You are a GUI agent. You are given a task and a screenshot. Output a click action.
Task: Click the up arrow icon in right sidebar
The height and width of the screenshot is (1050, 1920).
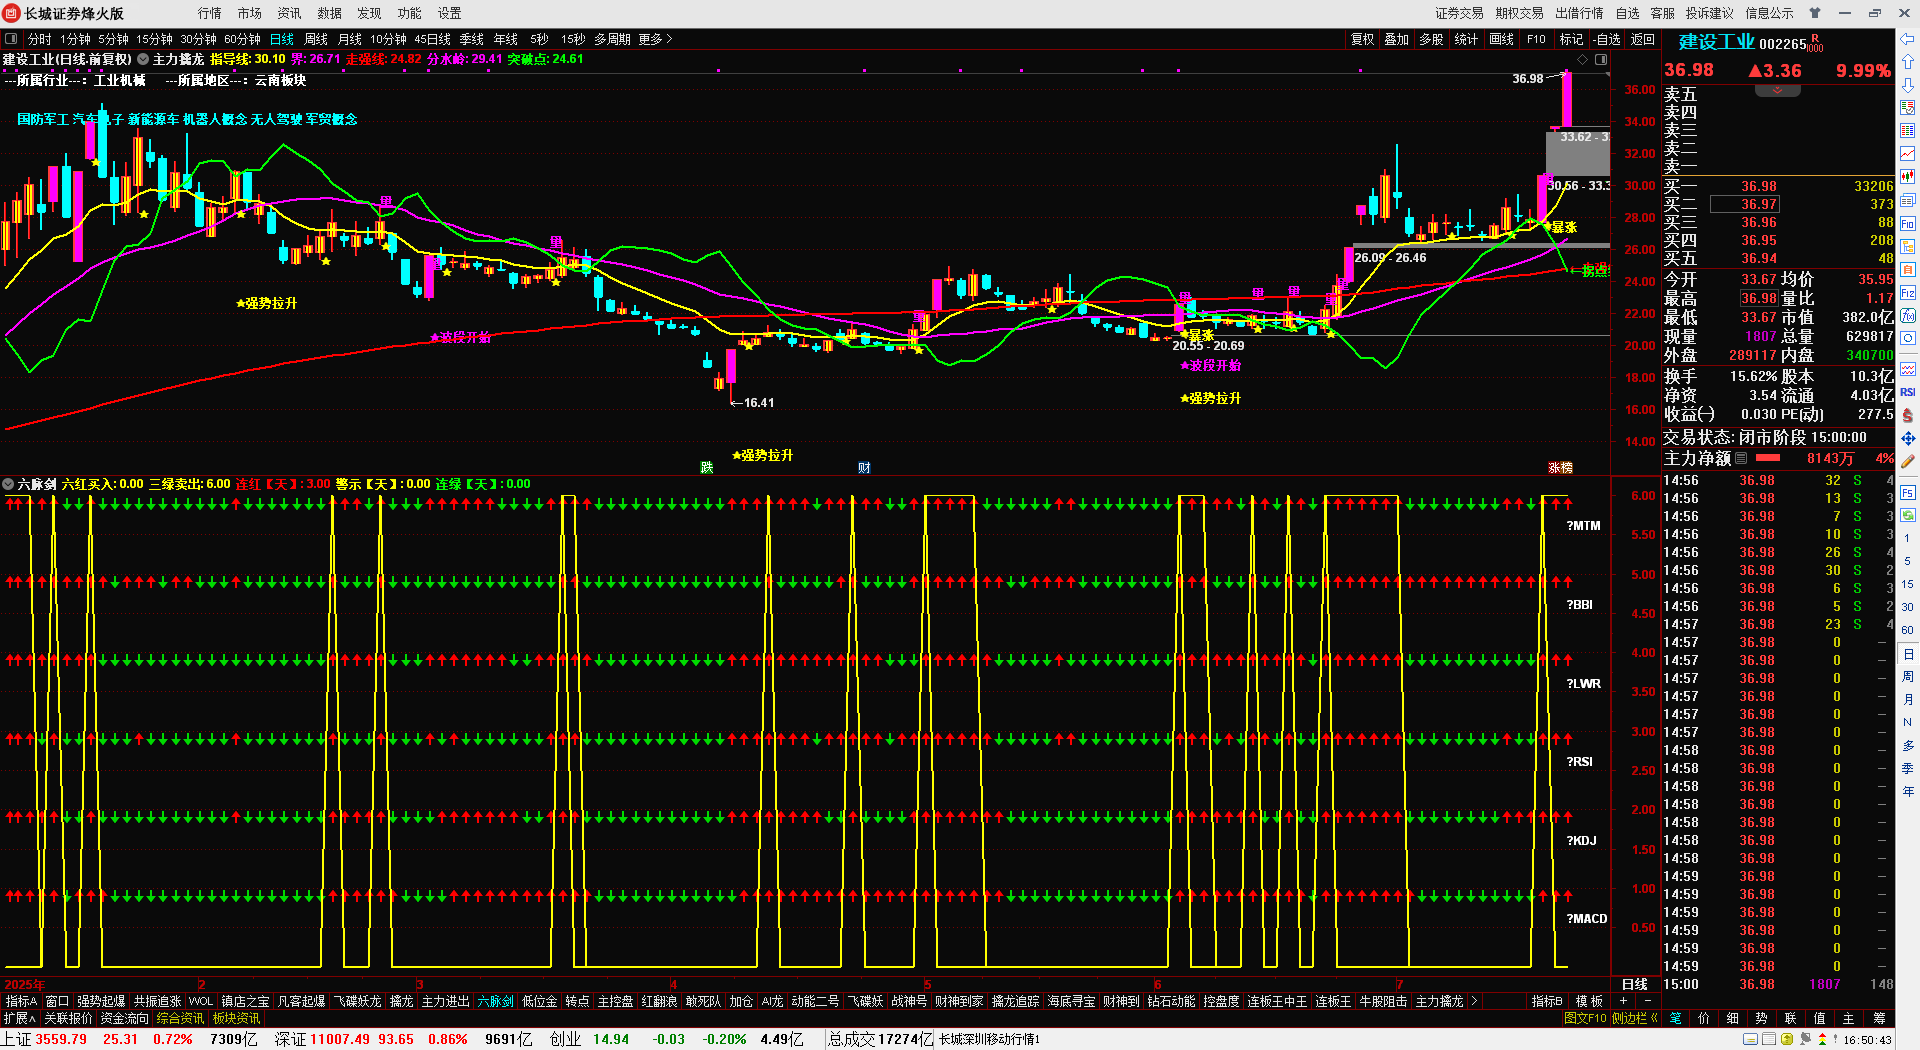tap(1908, 62)
